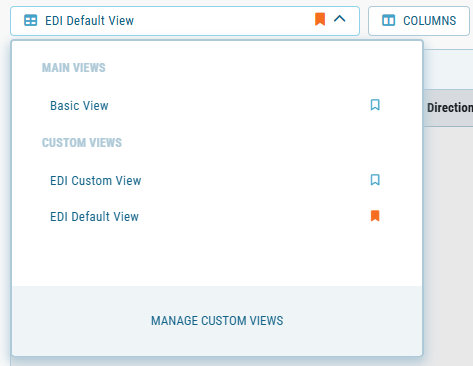Click the EDI Default View selector field text

coord(89,21)
